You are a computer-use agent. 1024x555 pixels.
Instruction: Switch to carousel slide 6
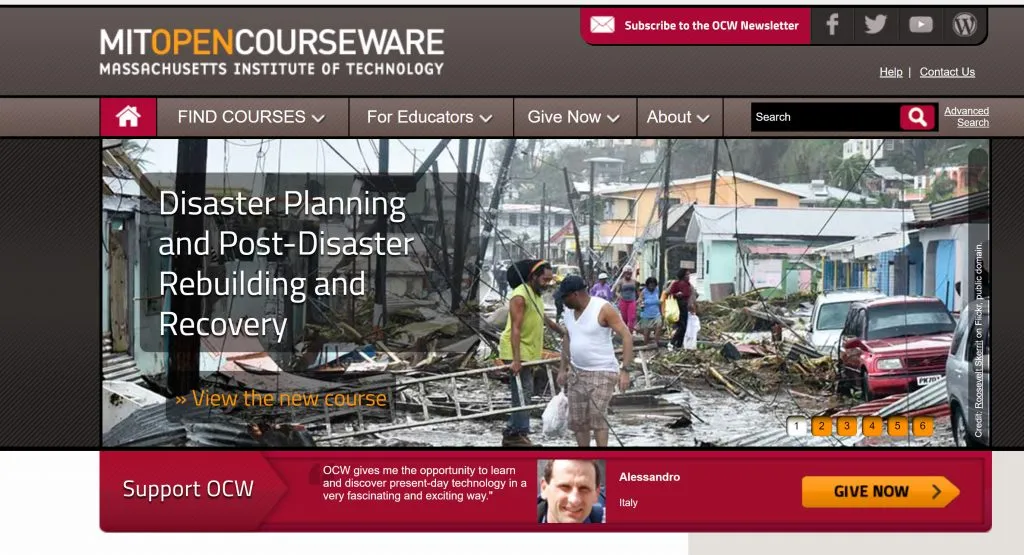pyautogui.click(x=923, y=426)
